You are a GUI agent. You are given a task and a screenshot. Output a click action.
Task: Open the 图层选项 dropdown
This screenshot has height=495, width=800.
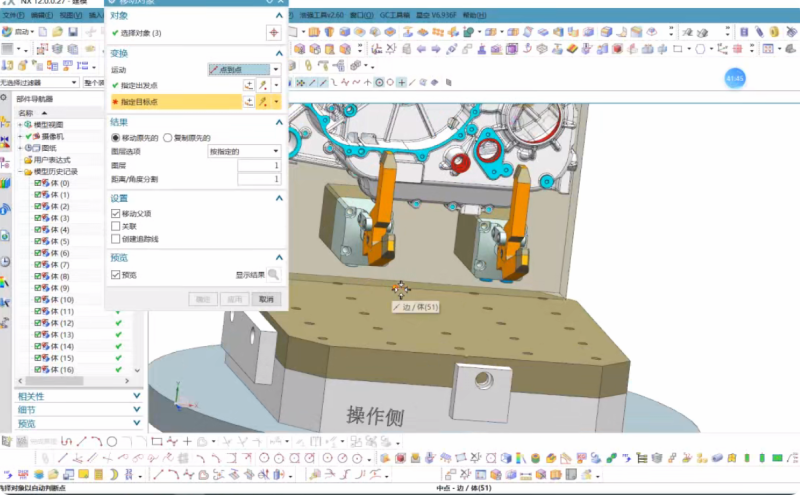tap(244, 151)
